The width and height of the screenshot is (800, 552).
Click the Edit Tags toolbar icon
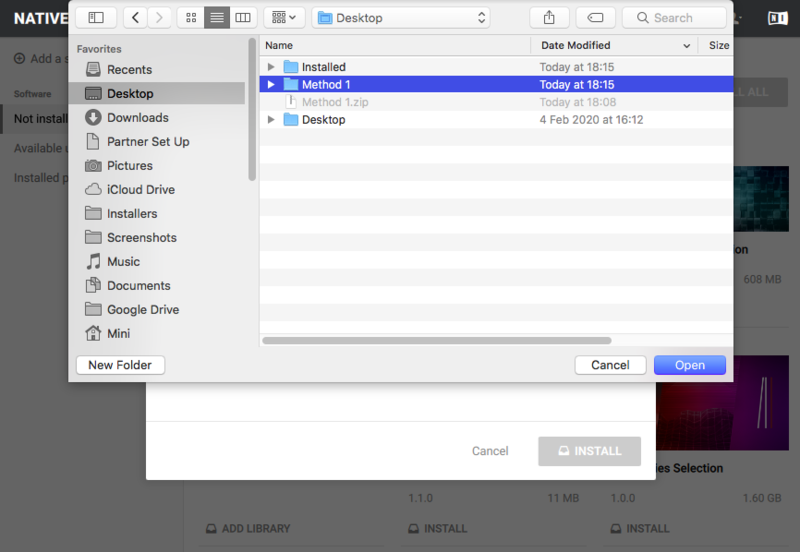595,18
